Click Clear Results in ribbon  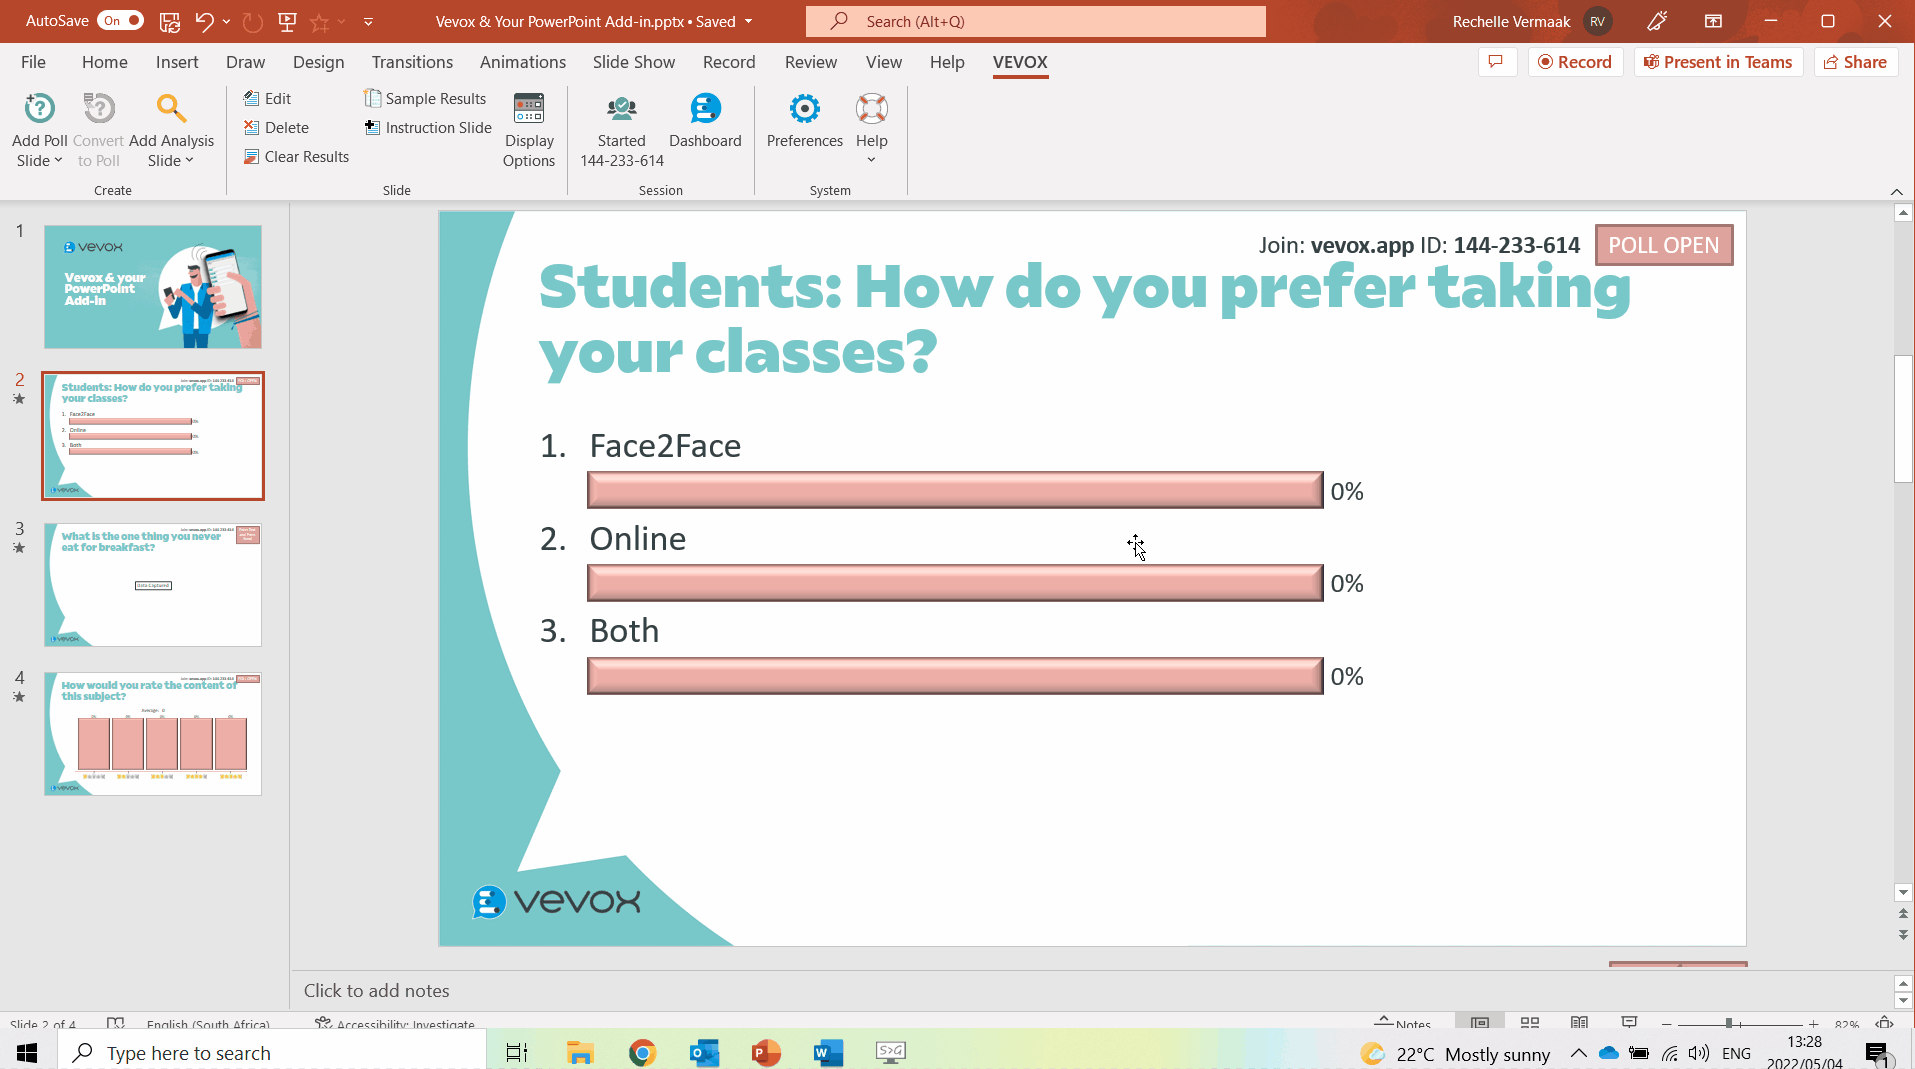[296, 156]
